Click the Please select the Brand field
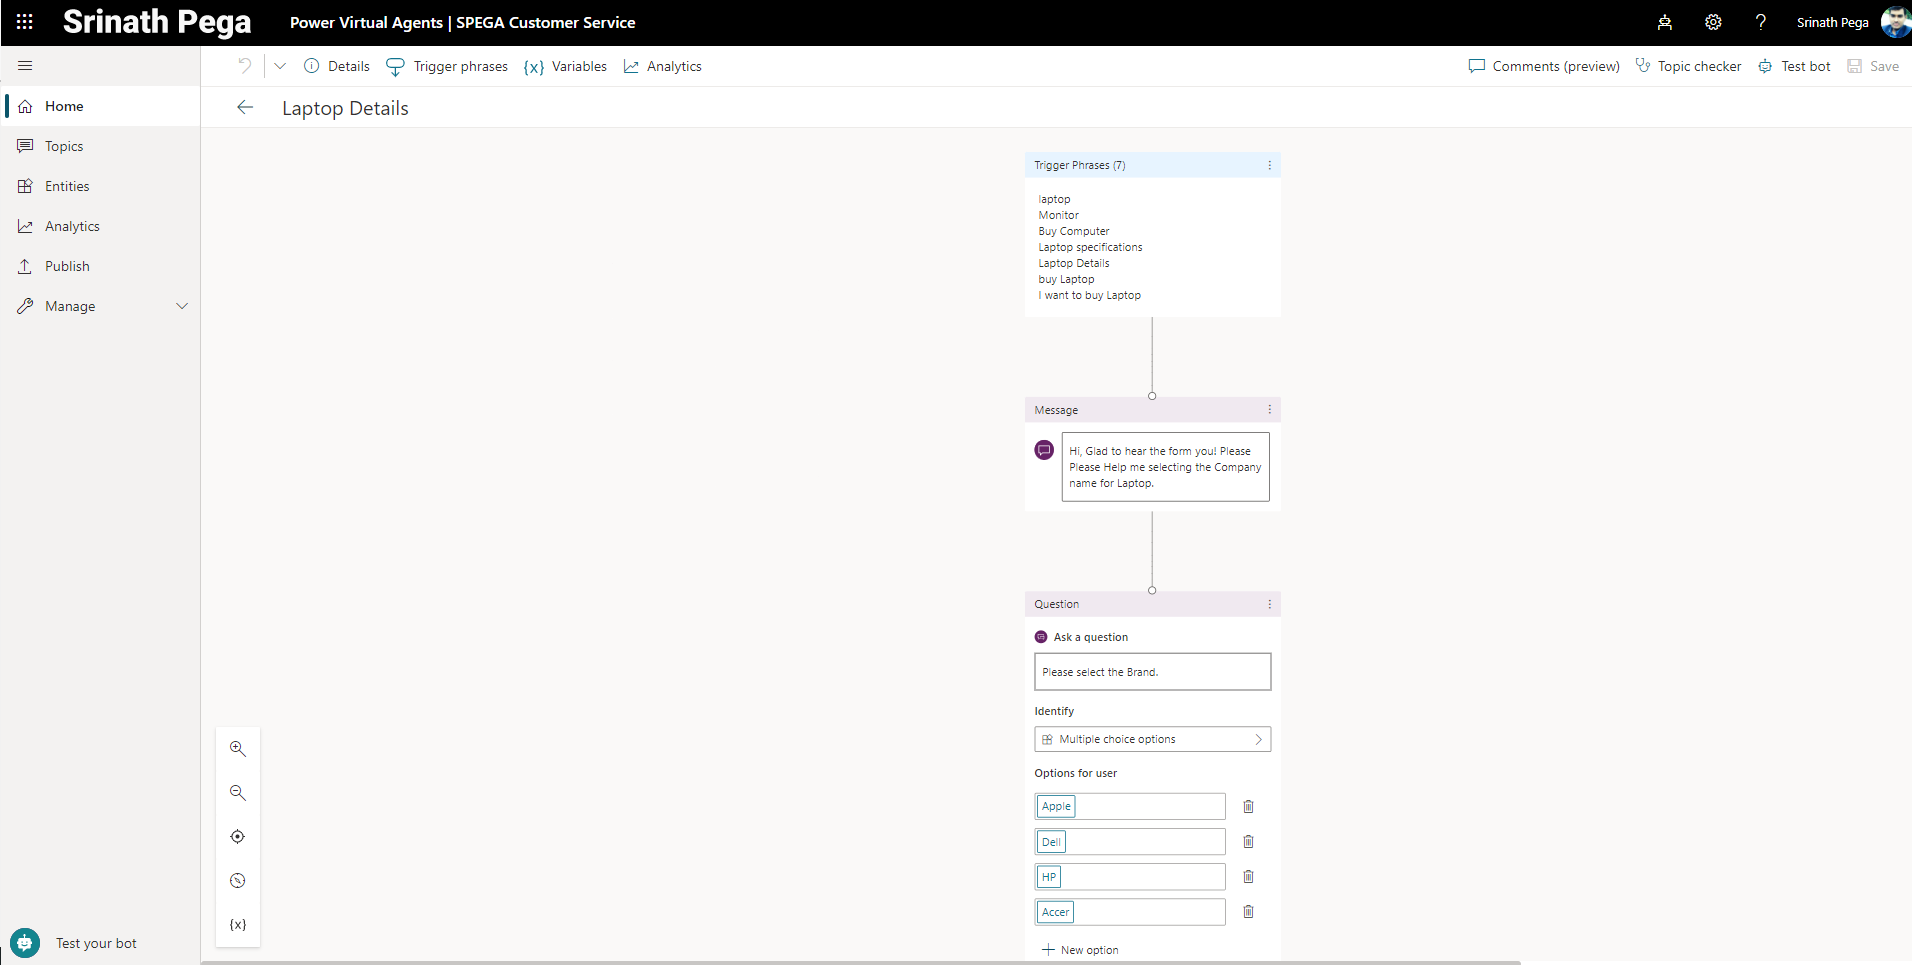Screen dimensions: 1912x965 tap(1152, 672)
